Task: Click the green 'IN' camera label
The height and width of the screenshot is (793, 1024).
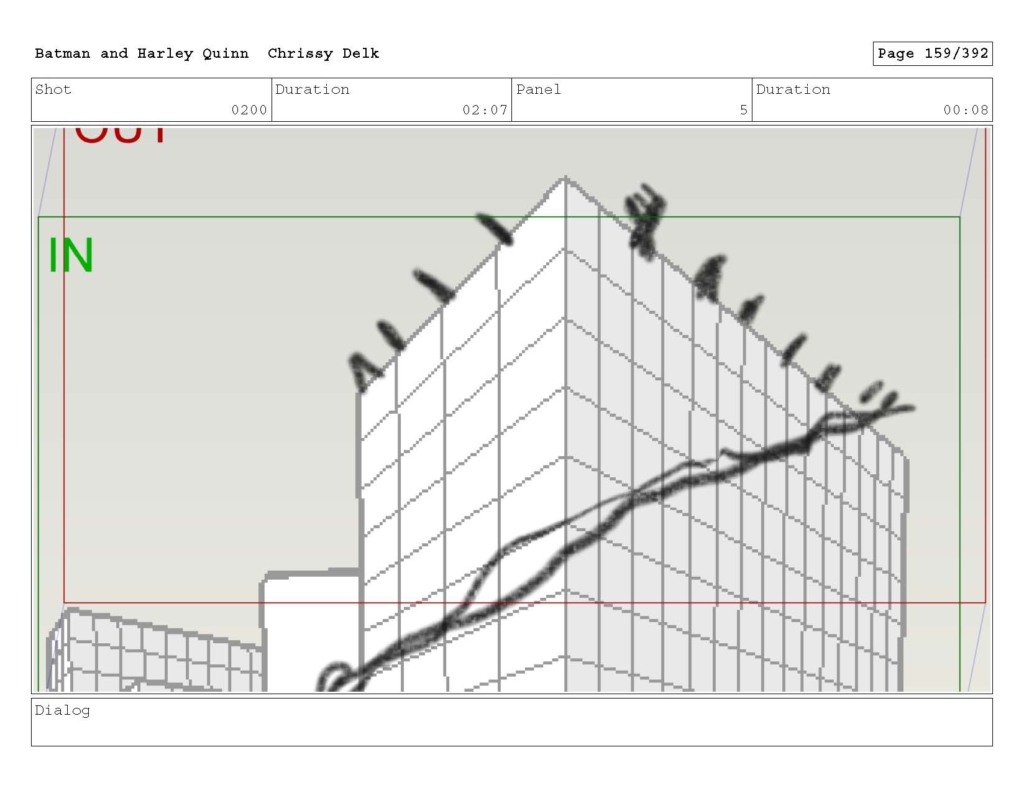Action: (71, 255)
